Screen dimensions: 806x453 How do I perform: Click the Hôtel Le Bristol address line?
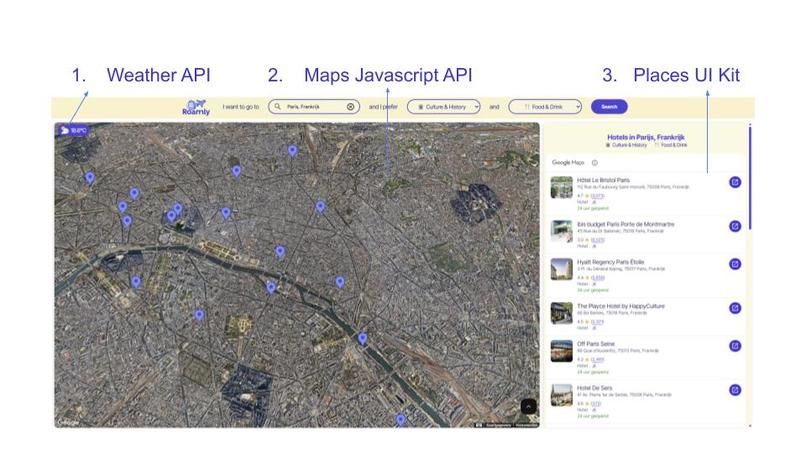(x=633, y=187)
